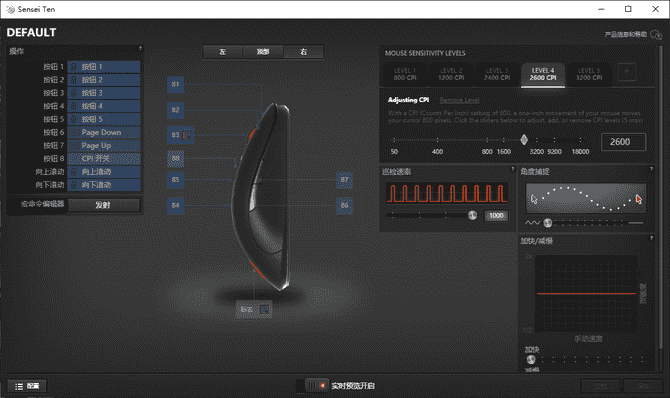670x398 pixels.
Task: Open help for the 加快/减慢 panel
Action: coord(651,238)
